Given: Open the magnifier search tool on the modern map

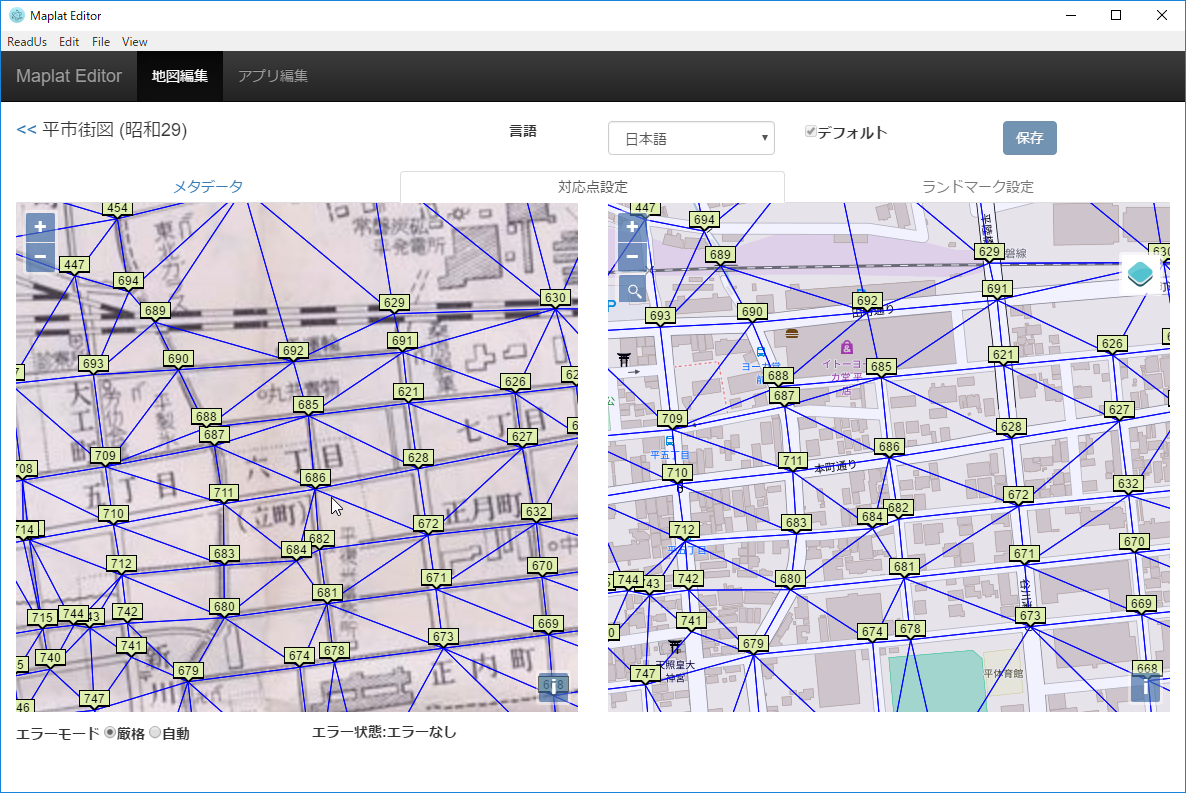Looking at the screenshot, I should pyautogui.click(x=632, y=289).
